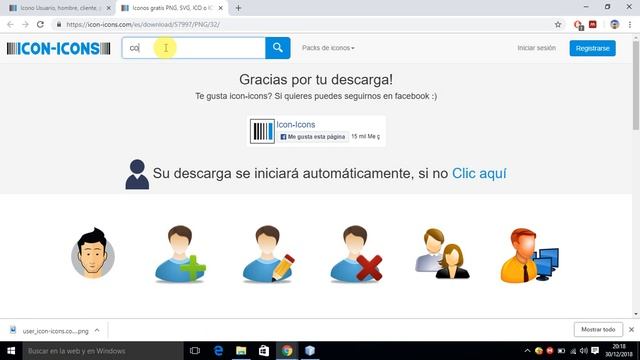Screen dimensions: 640x360
Task: Open the blue cube app on taskbar
Action: [310, 351]
